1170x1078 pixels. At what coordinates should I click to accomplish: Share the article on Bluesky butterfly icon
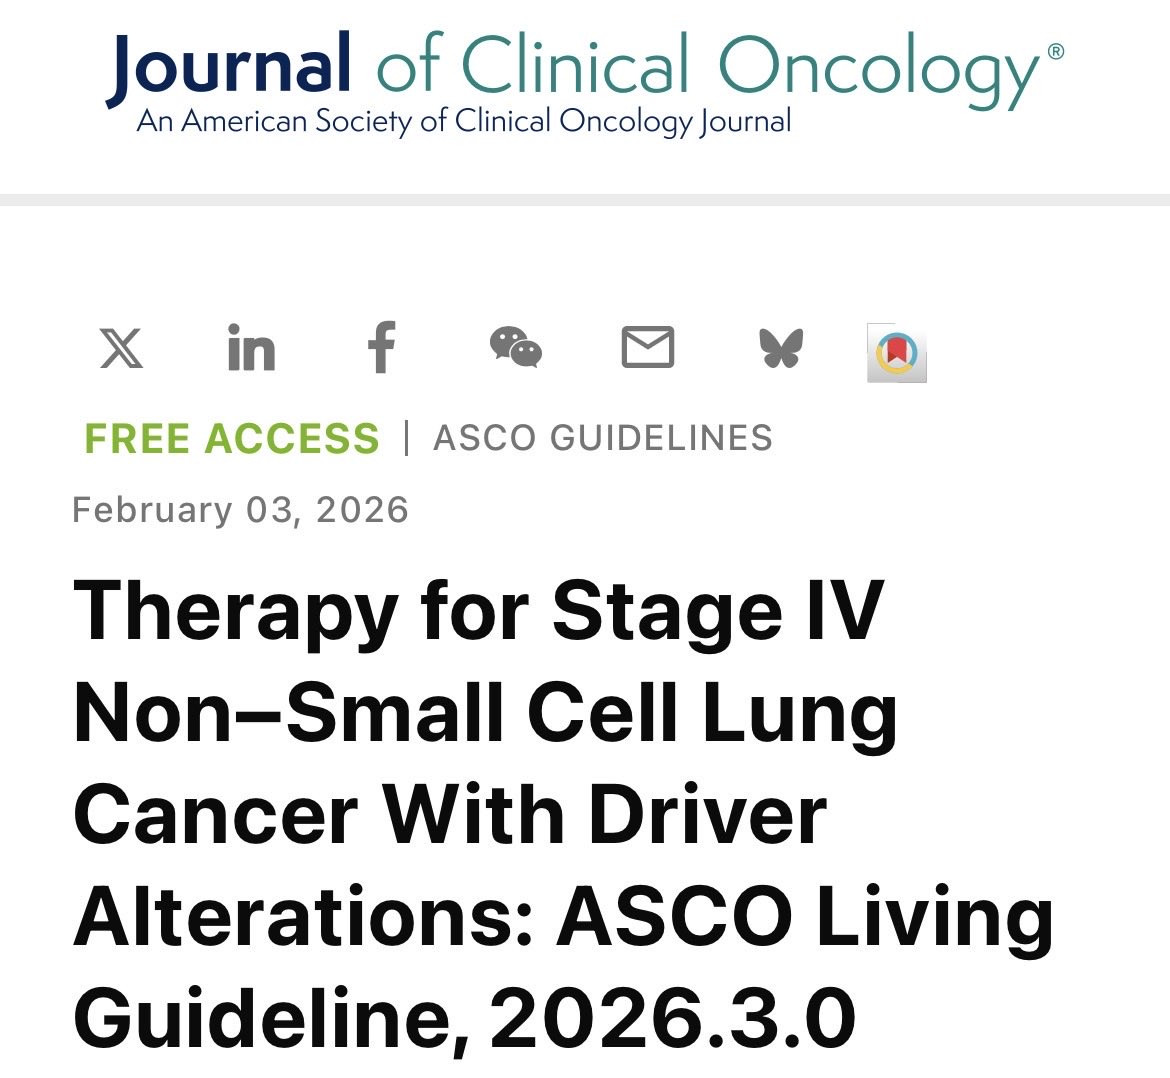pos(781,348)
